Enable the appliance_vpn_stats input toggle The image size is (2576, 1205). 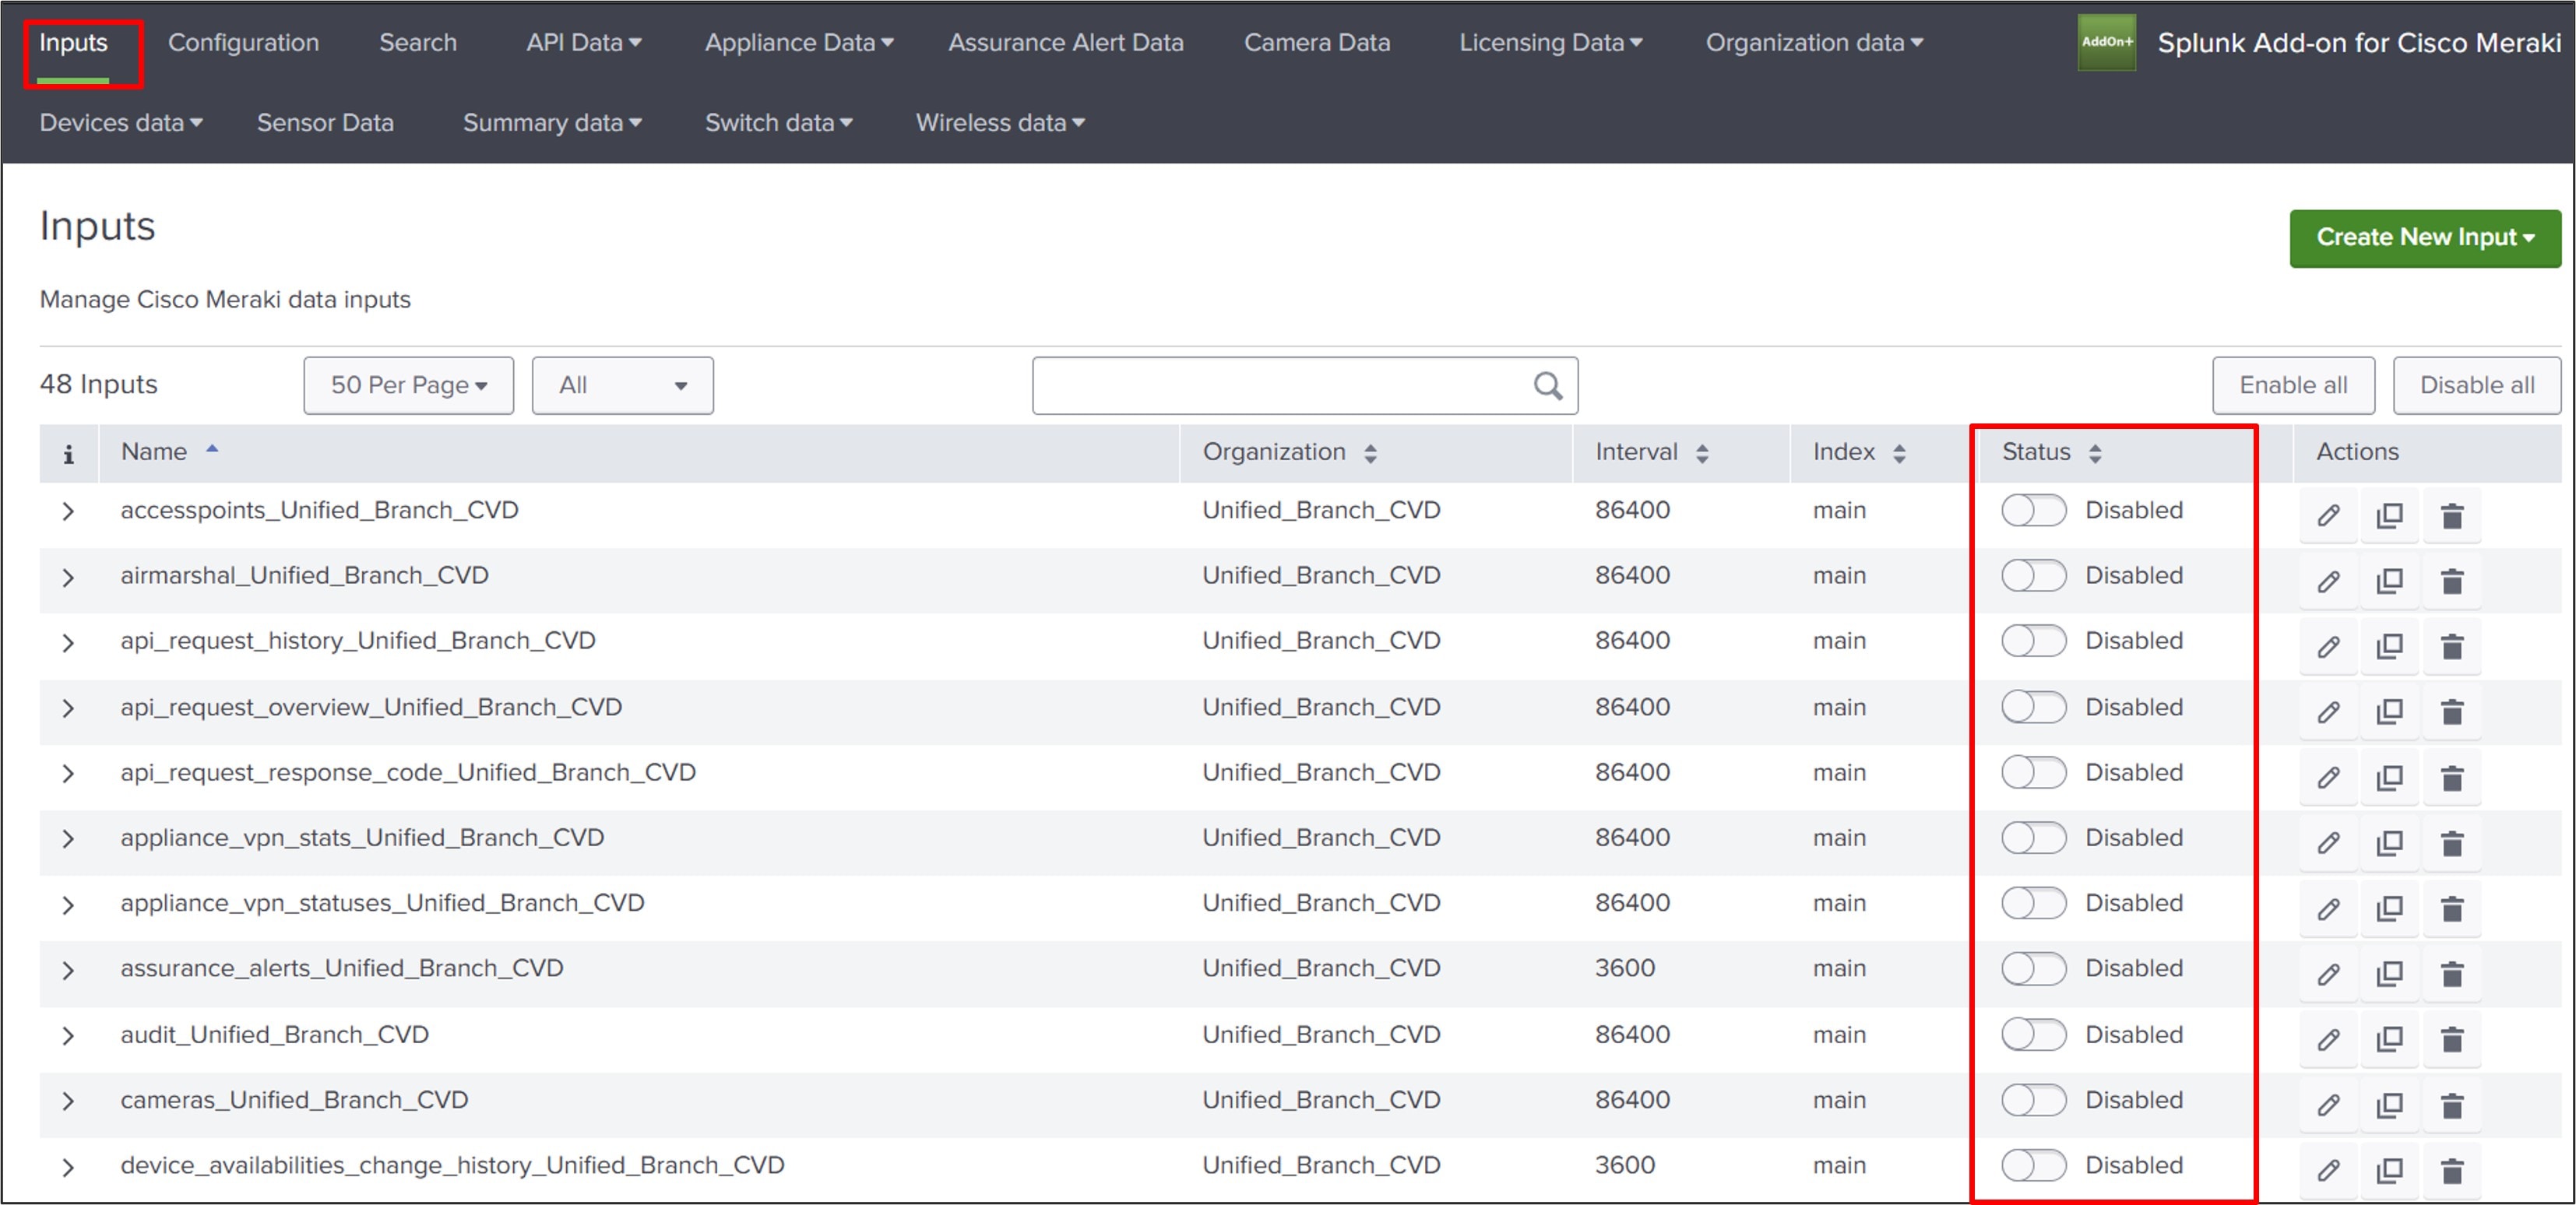tap(2033, 837)
